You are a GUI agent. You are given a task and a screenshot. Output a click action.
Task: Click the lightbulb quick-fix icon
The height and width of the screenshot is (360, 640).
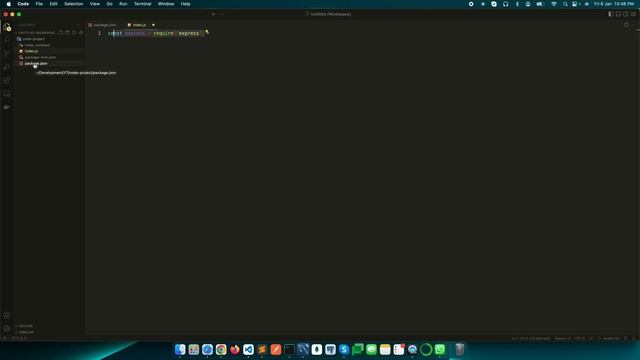tap(207, 31)
